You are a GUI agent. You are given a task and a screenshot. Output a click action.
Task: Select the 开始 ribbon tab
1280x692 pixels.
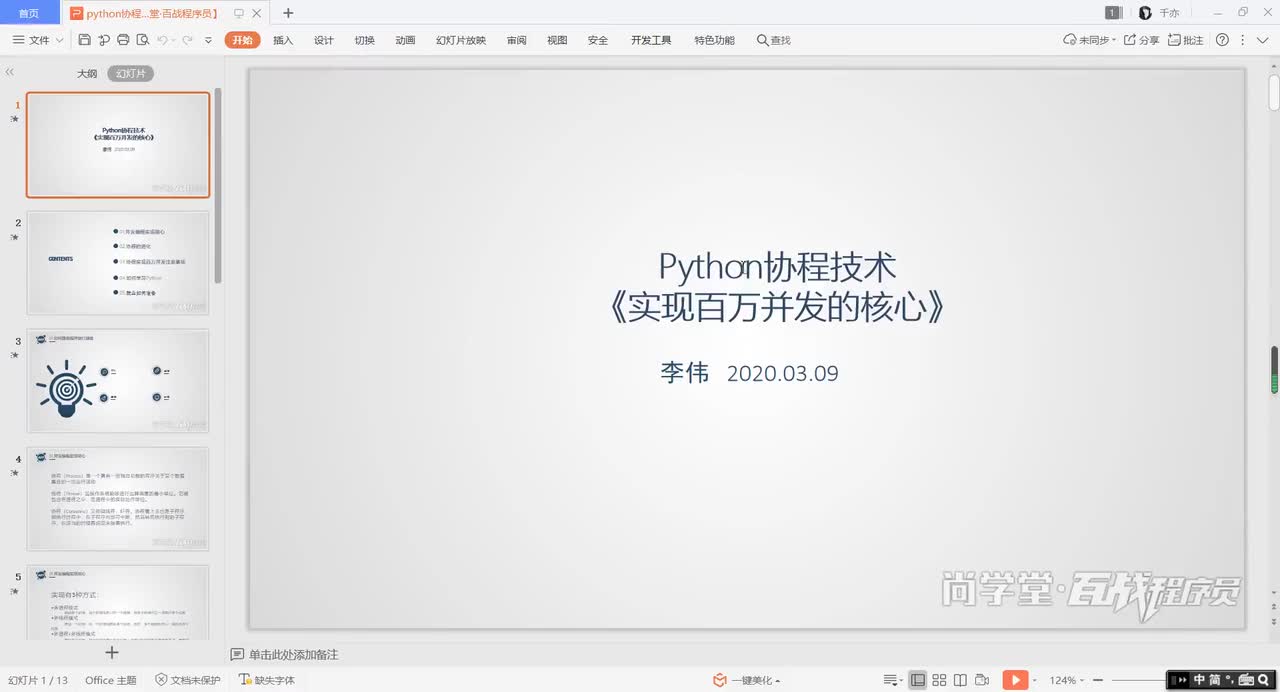click(x=242, y=40)
